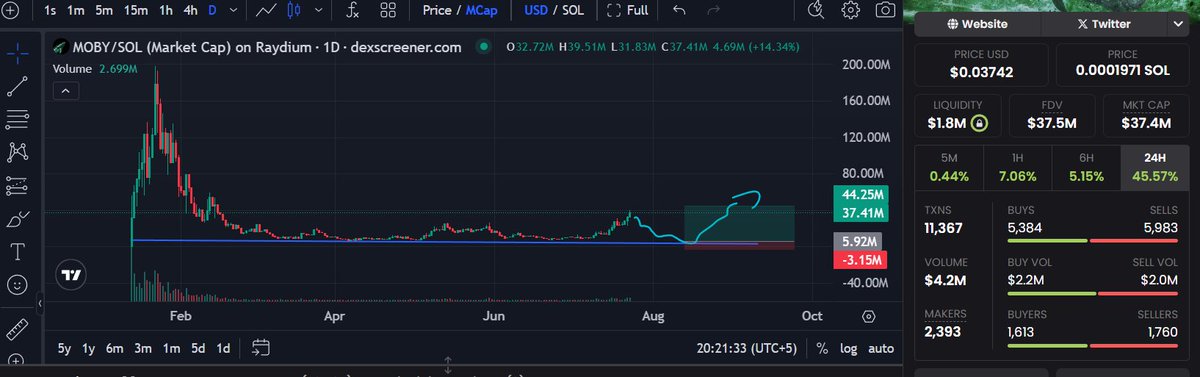Screen dimensions: 1200x377
Task: Set visible range to 1m at bottom
Action: (x=171, y=349)
